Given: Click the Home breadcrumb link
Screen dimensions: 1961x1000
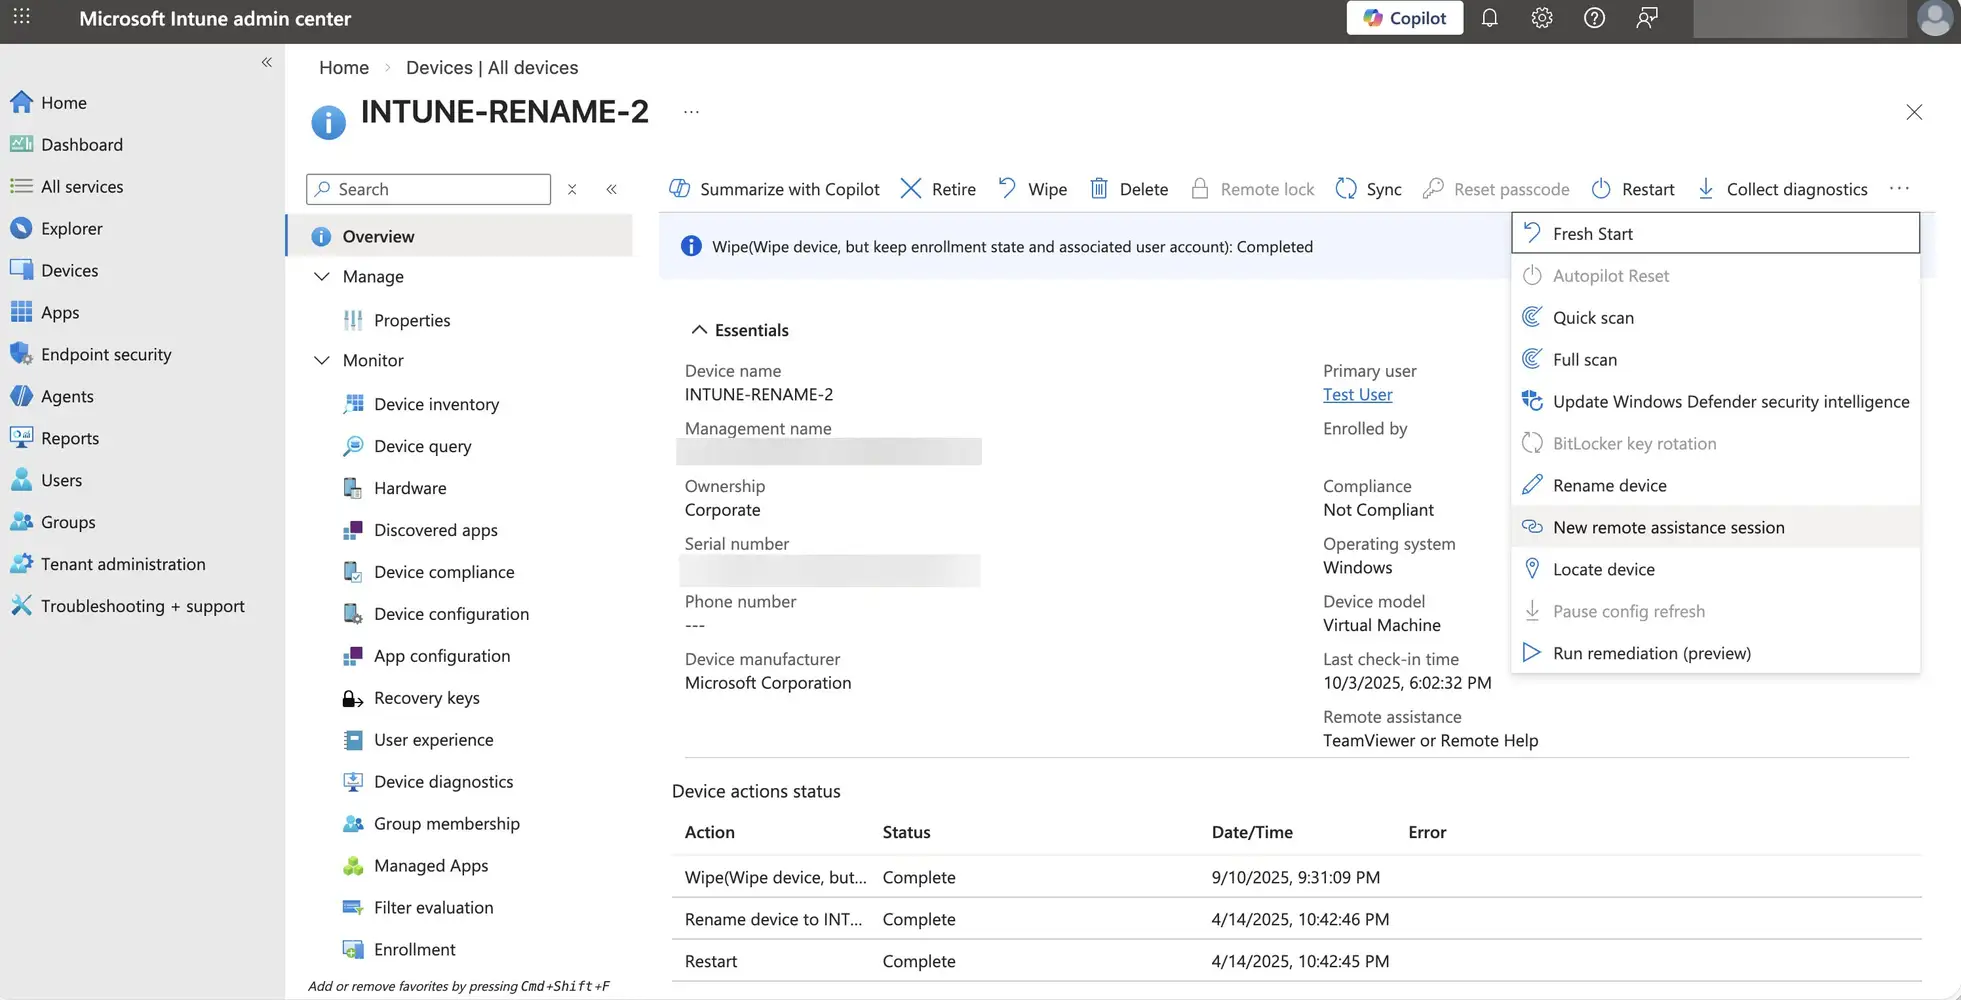Looking at the screenshot, I should tap(344, 67).
